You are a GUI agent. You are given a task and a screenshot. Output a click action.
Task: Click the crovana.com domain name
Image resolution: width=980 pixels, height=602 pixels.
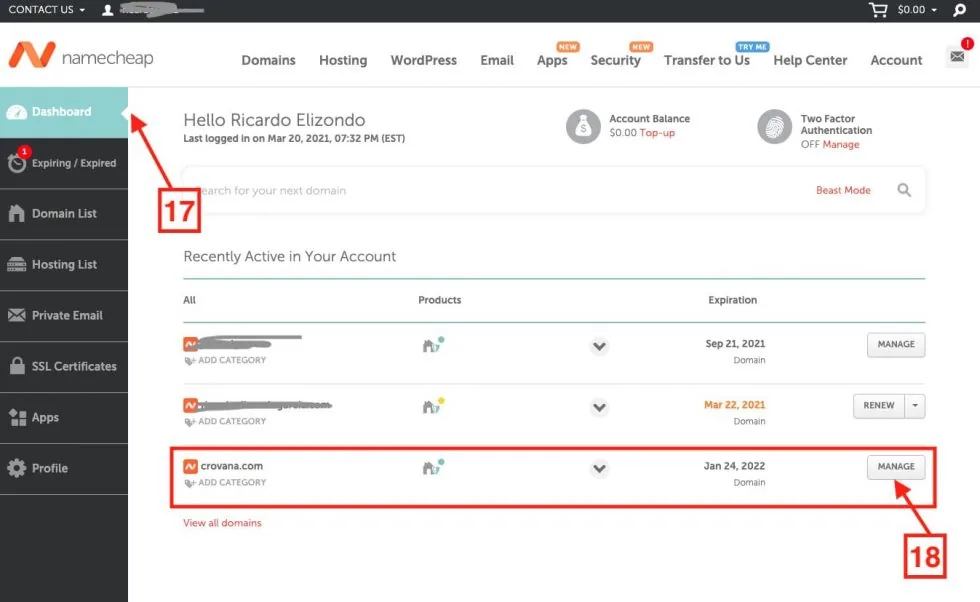[231, 466]
